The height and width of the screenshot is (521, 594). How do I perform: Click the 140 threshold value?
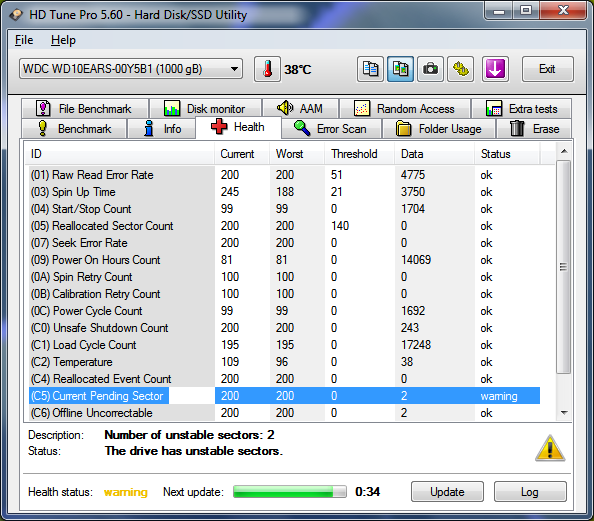pos(340,226)
